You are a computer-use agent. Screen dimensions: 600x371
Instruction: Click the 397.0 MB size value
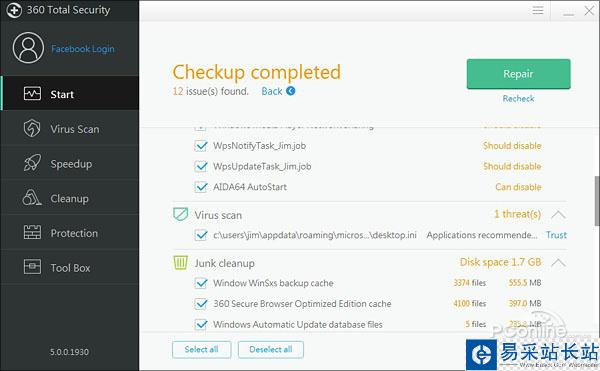point(525,304)
